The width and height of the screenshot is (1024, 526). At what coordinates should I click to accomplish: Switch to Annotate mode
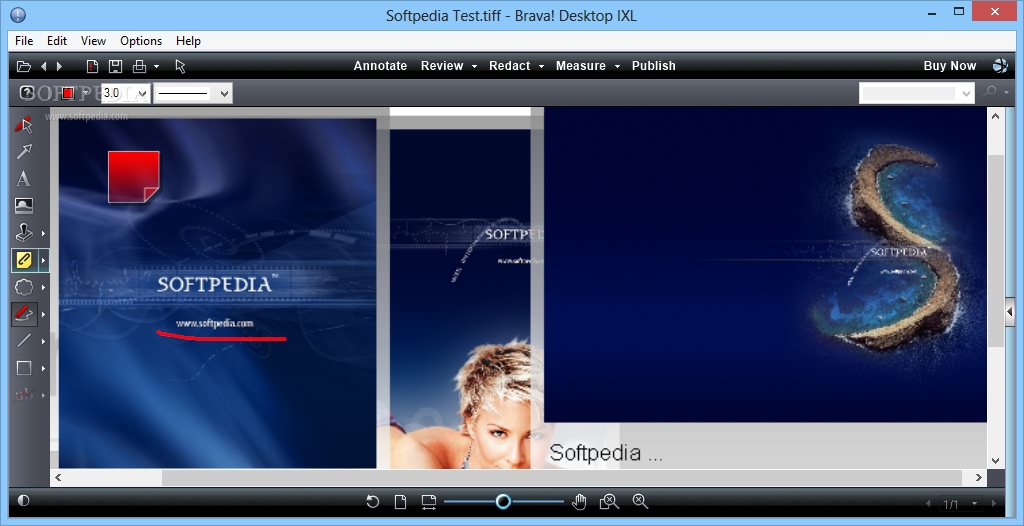pos(380,66)
